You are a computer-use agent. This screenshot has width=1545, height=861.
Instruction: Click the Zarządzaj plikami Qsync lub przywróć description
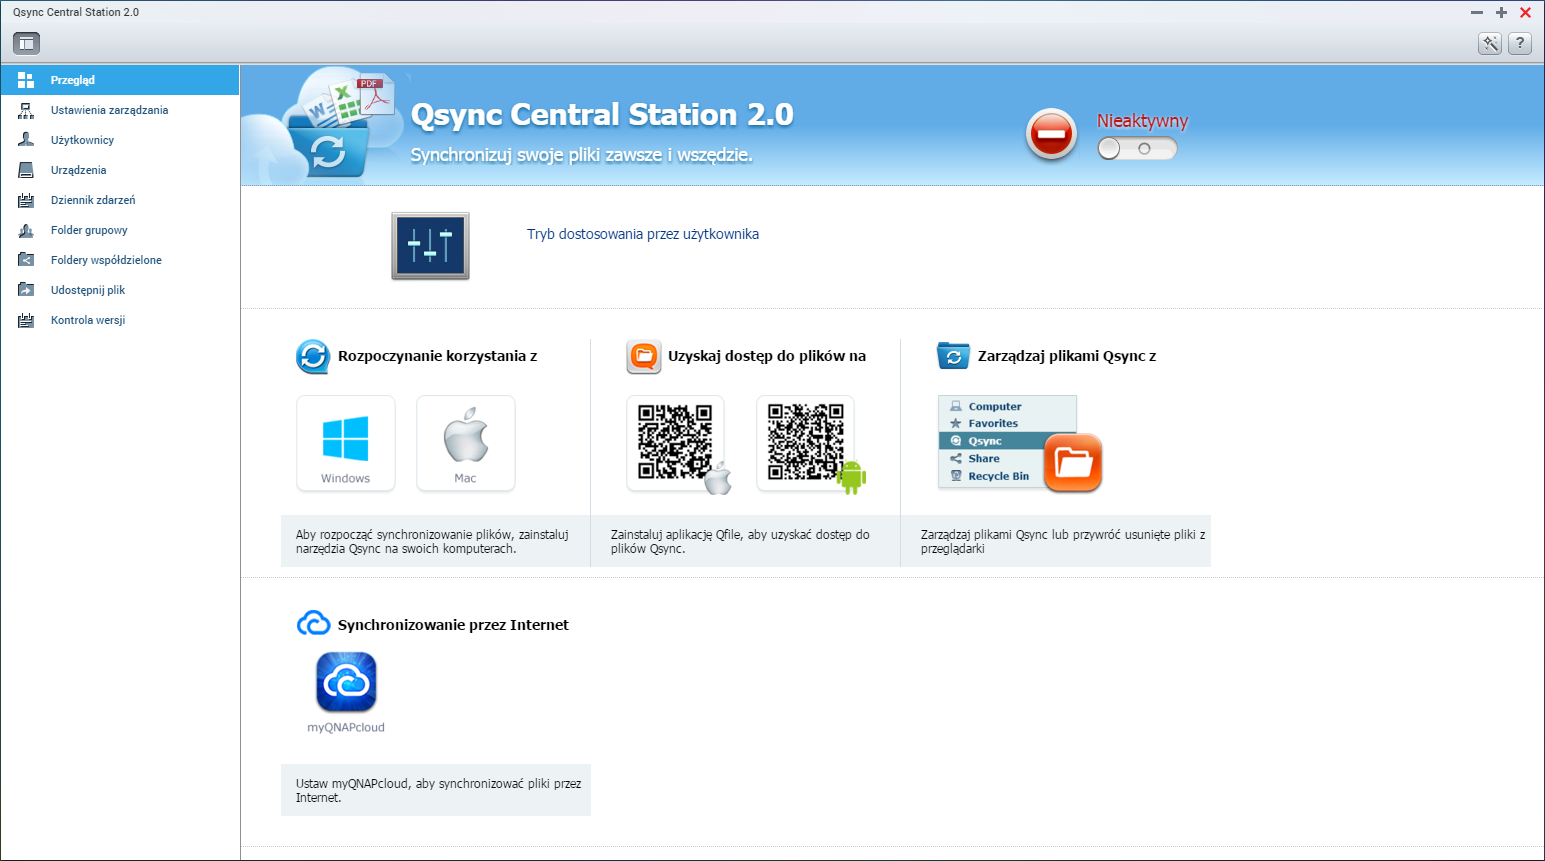tap(1063, 542)
